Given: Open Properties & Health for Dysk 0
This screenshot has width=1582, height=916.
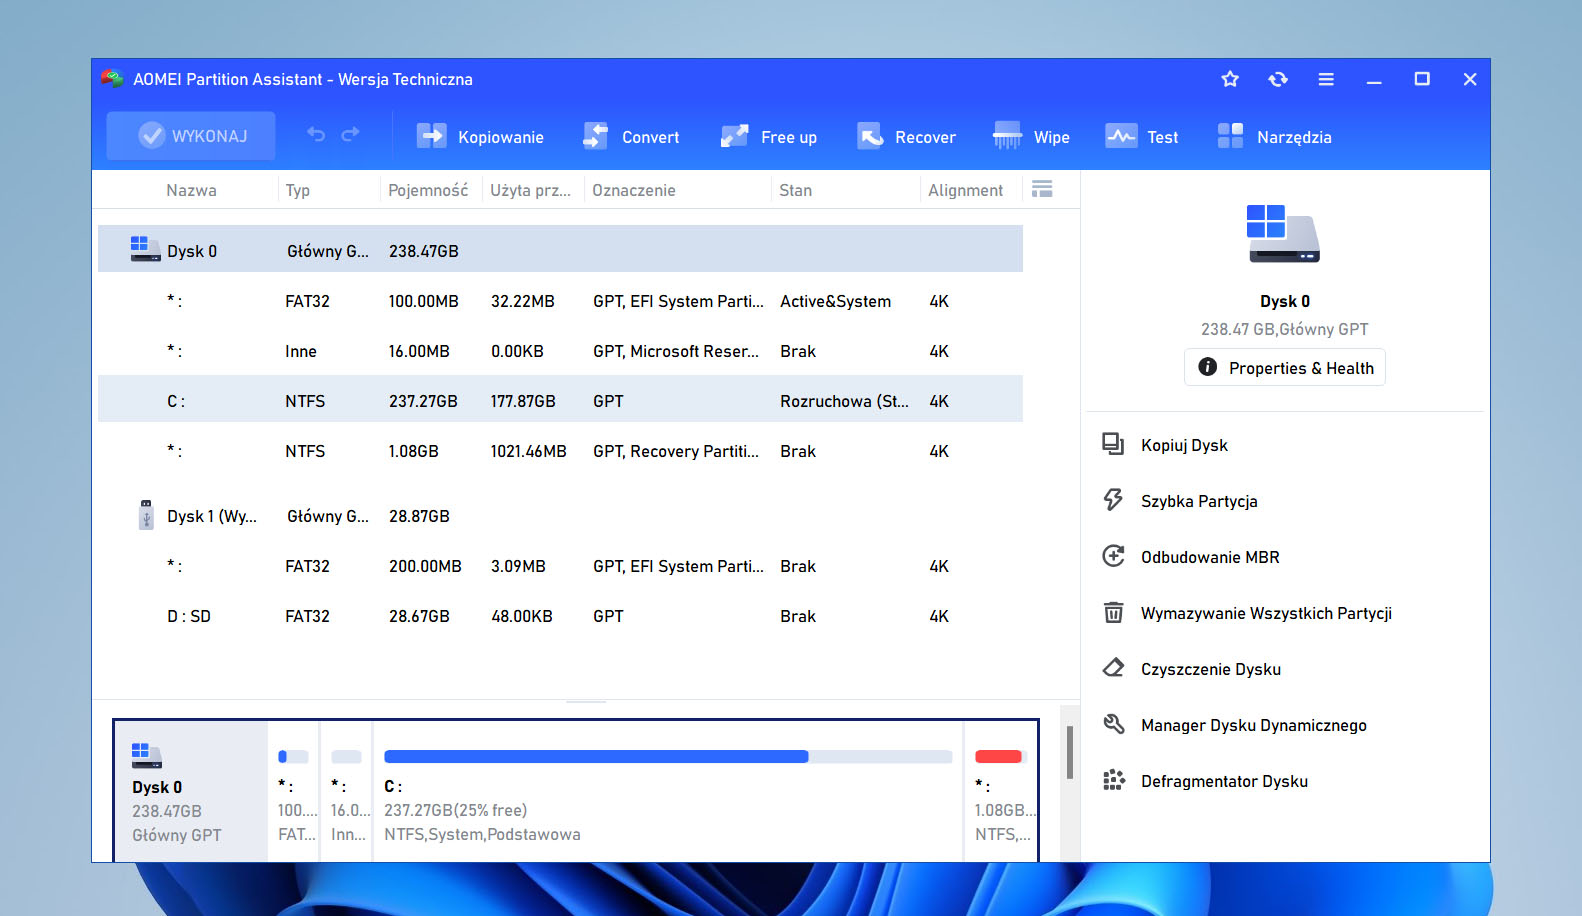Looking at the screenshot, I should pos(1285,368).
